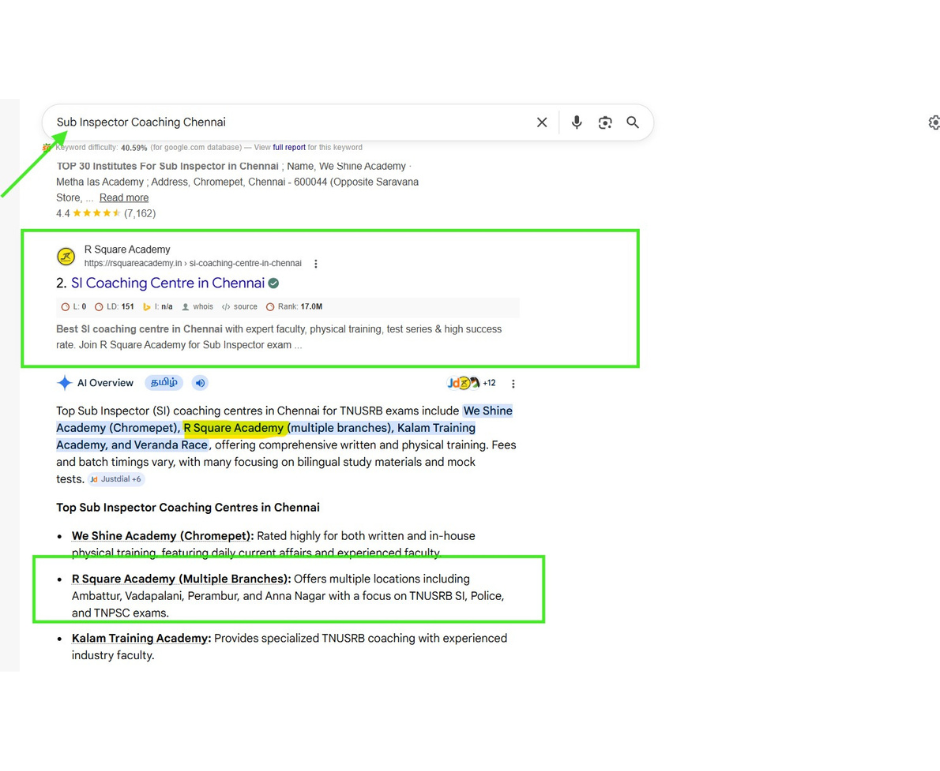Click the 'Rank: 17.0M' metric
The height and width of the screenshot is (771, 940).
294,306
